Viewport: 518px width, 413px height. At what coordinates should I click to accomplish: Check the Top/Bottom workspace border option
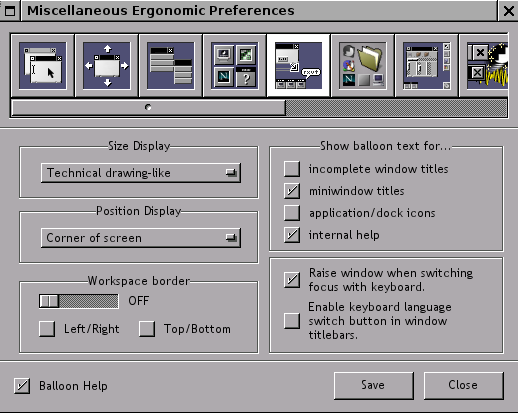click(147, 329)
